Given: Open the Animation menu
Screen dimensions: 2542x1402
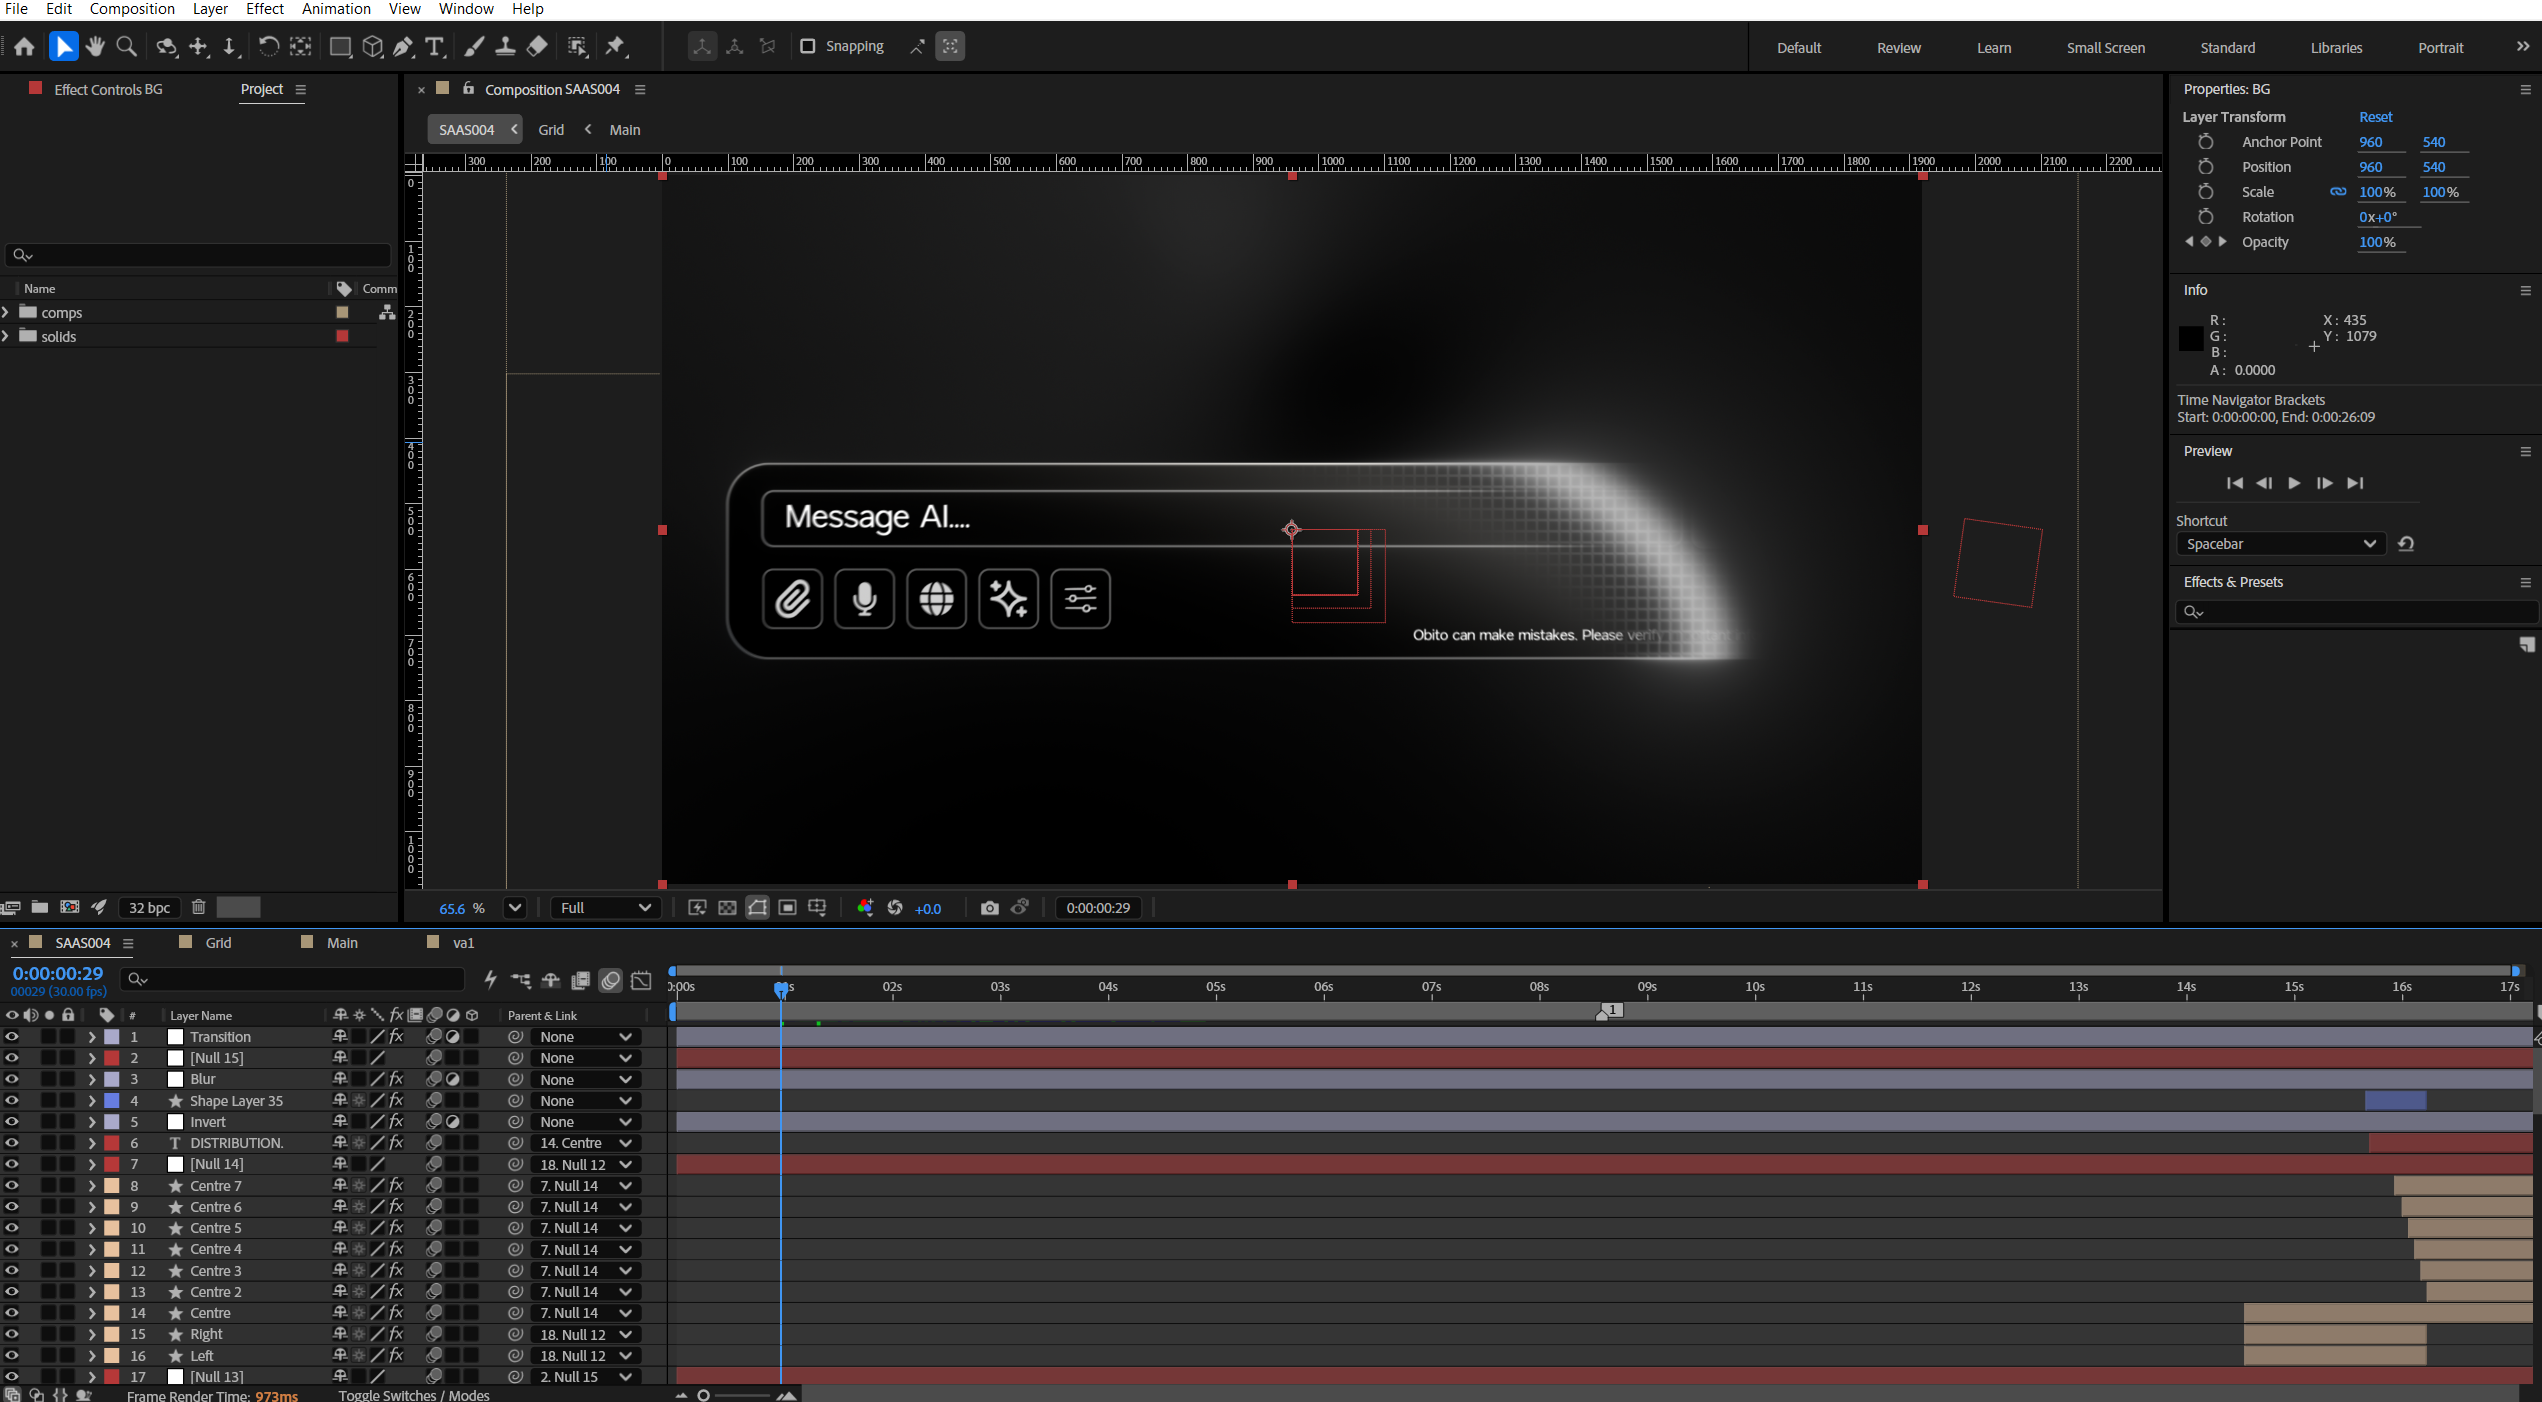Looking at the screenshot, I should 336,9.
